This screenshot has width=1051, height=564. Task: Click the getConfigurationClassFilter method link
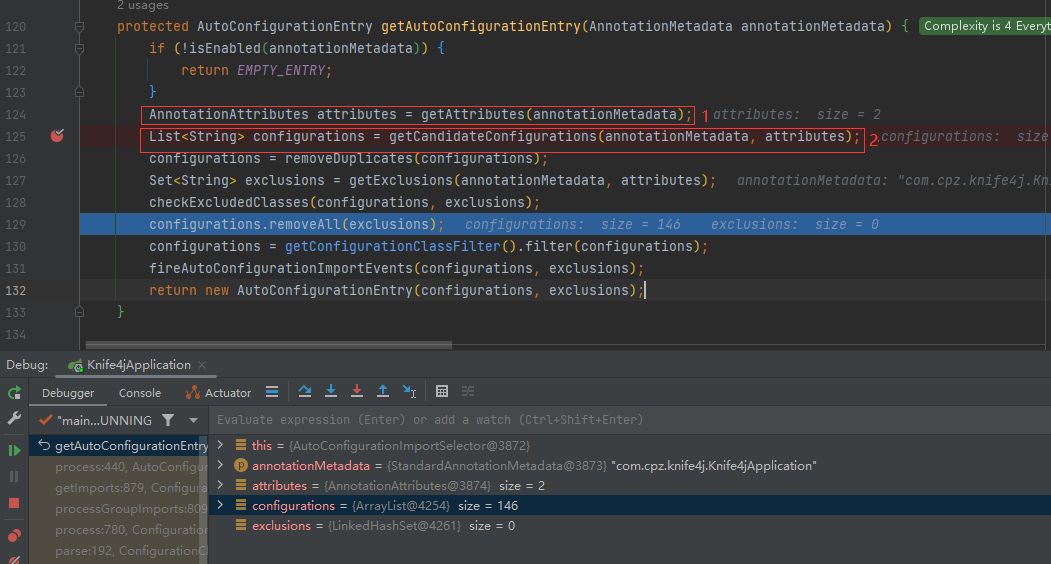click(393, 246)
